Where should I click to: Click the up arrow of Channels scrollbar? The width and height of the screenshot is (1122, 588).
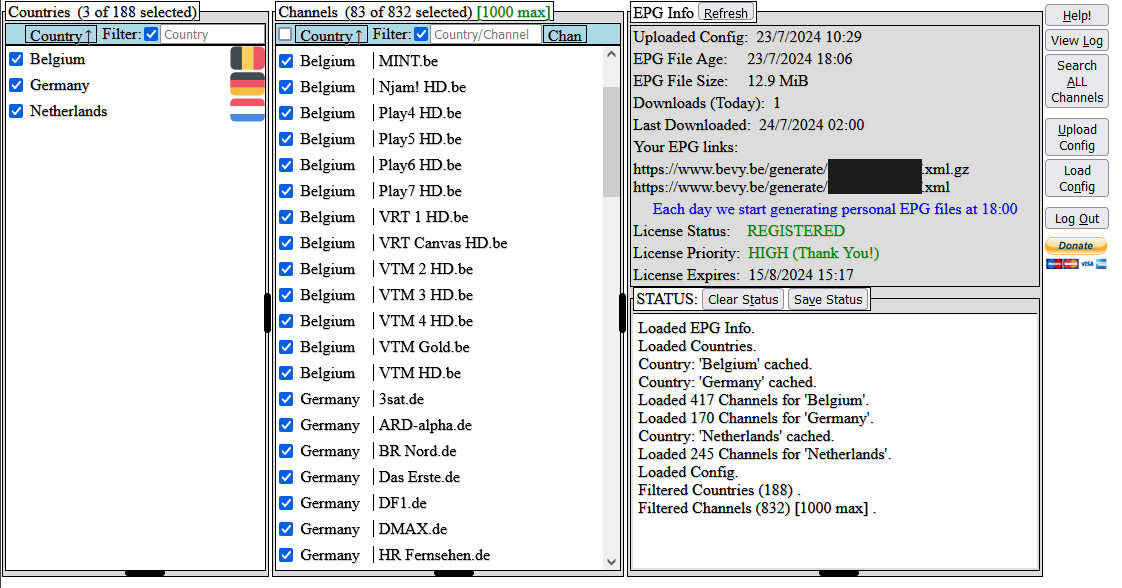[x=611, y=54]
